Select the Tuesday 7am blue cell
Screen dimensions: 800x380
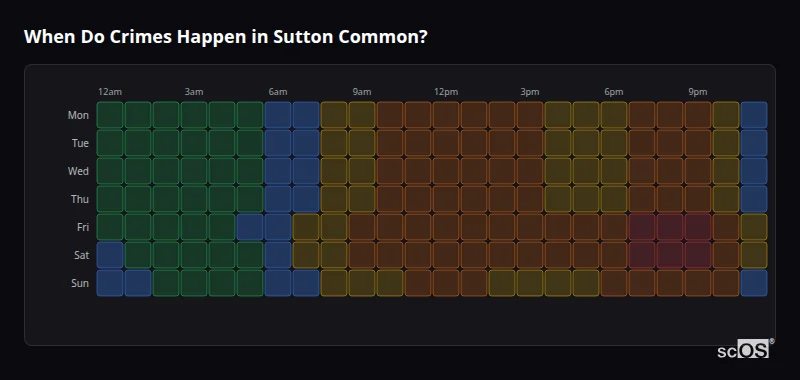306,143
